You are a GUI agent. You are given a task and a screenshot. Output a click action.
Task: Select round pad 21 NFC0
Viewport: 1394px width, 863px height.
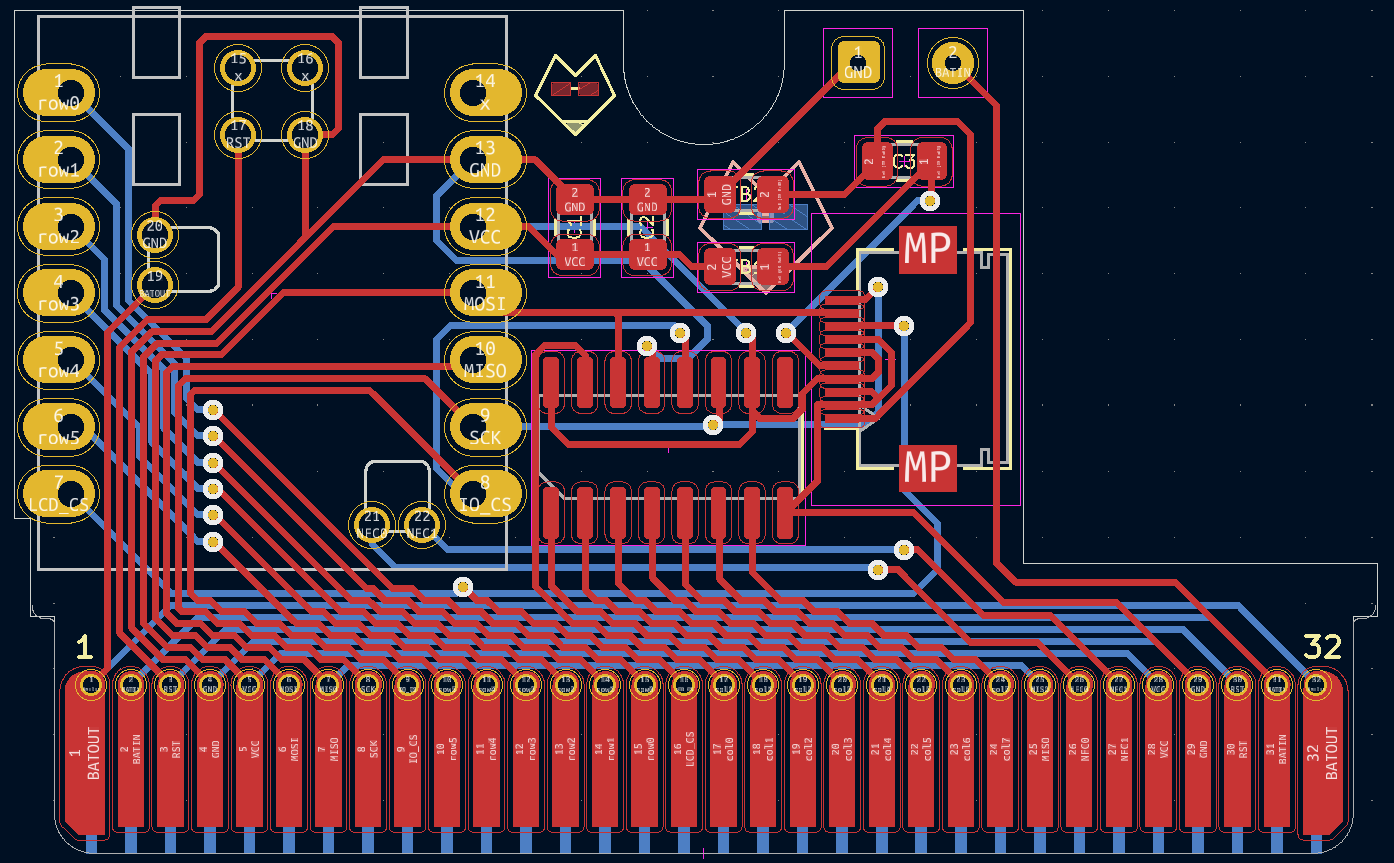[372, 525]
